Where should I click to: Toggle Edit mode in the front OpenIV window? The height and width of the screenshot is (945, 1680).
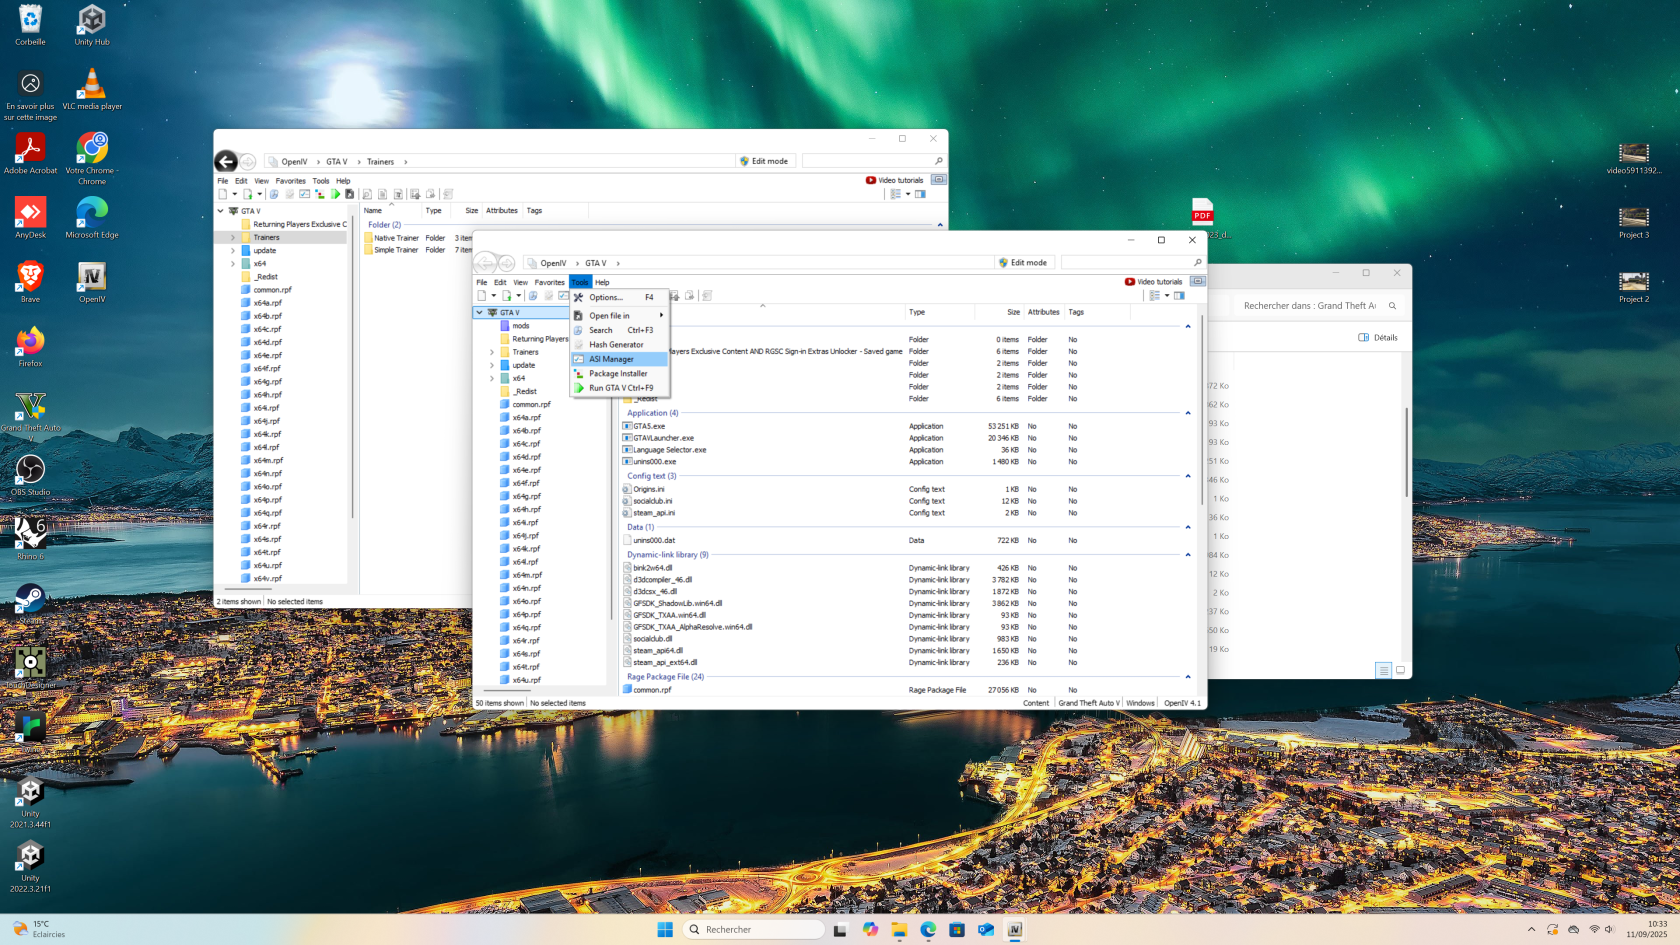(x=1023, y=263)
